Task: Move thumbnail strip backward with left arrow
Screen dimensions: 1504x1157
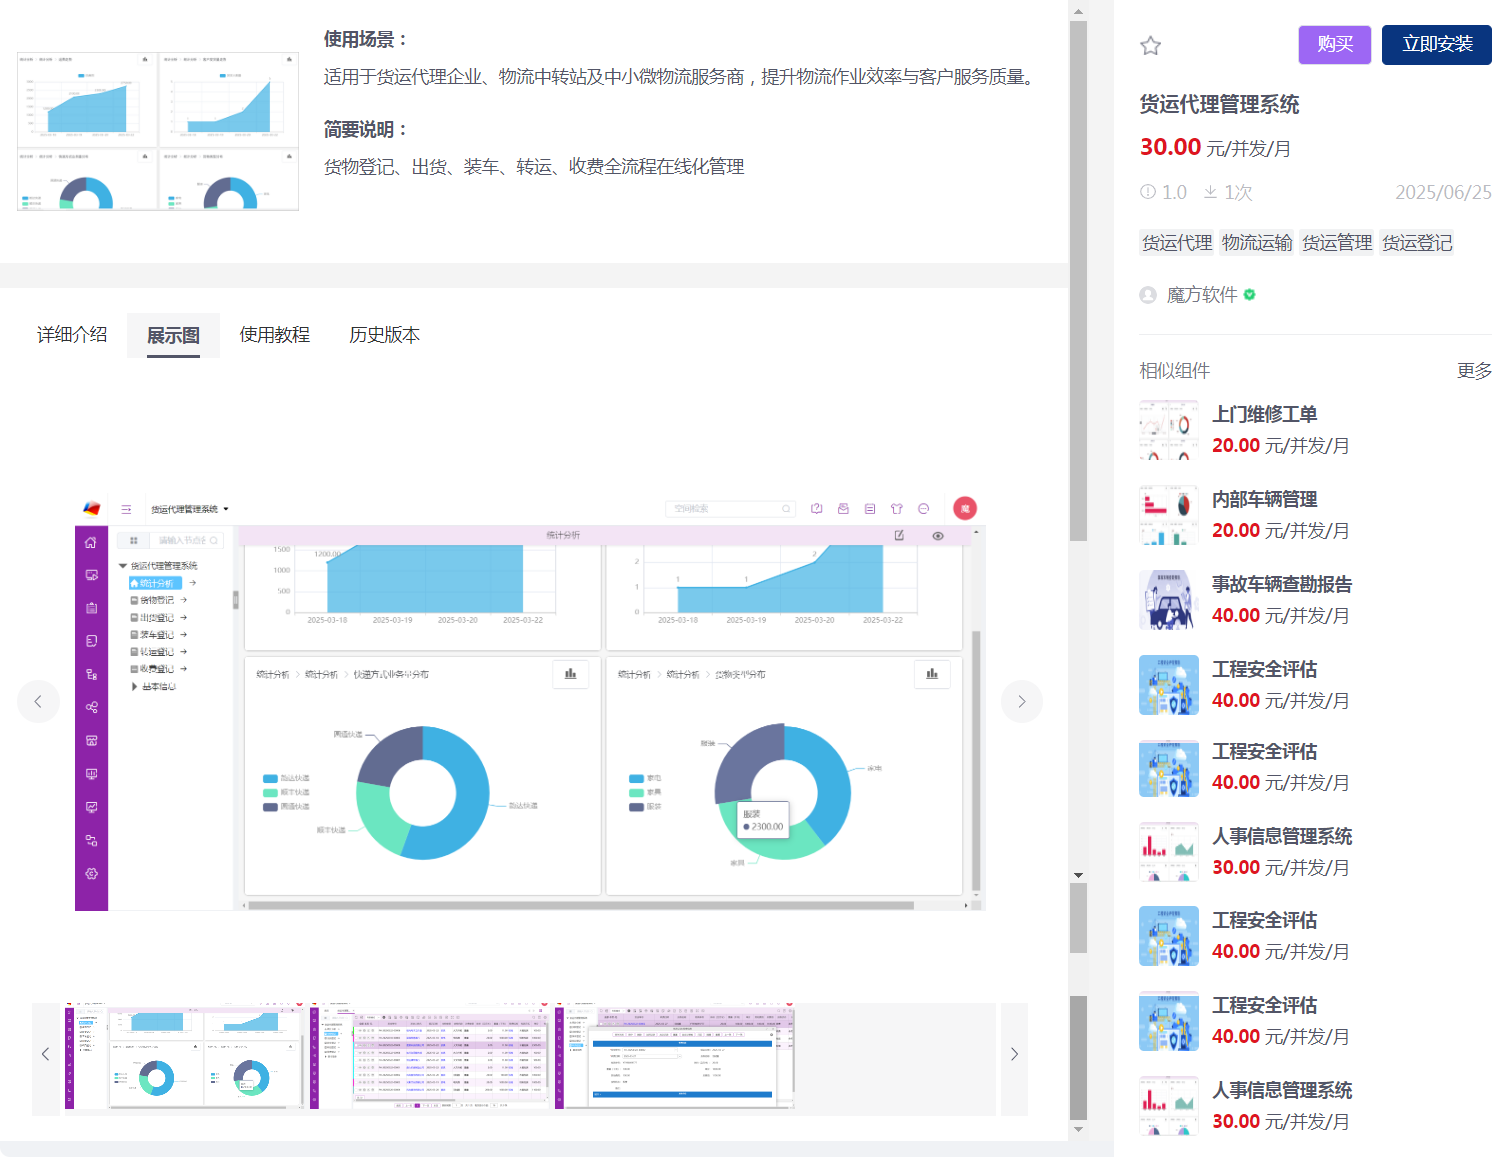Action: (45, 1054)
